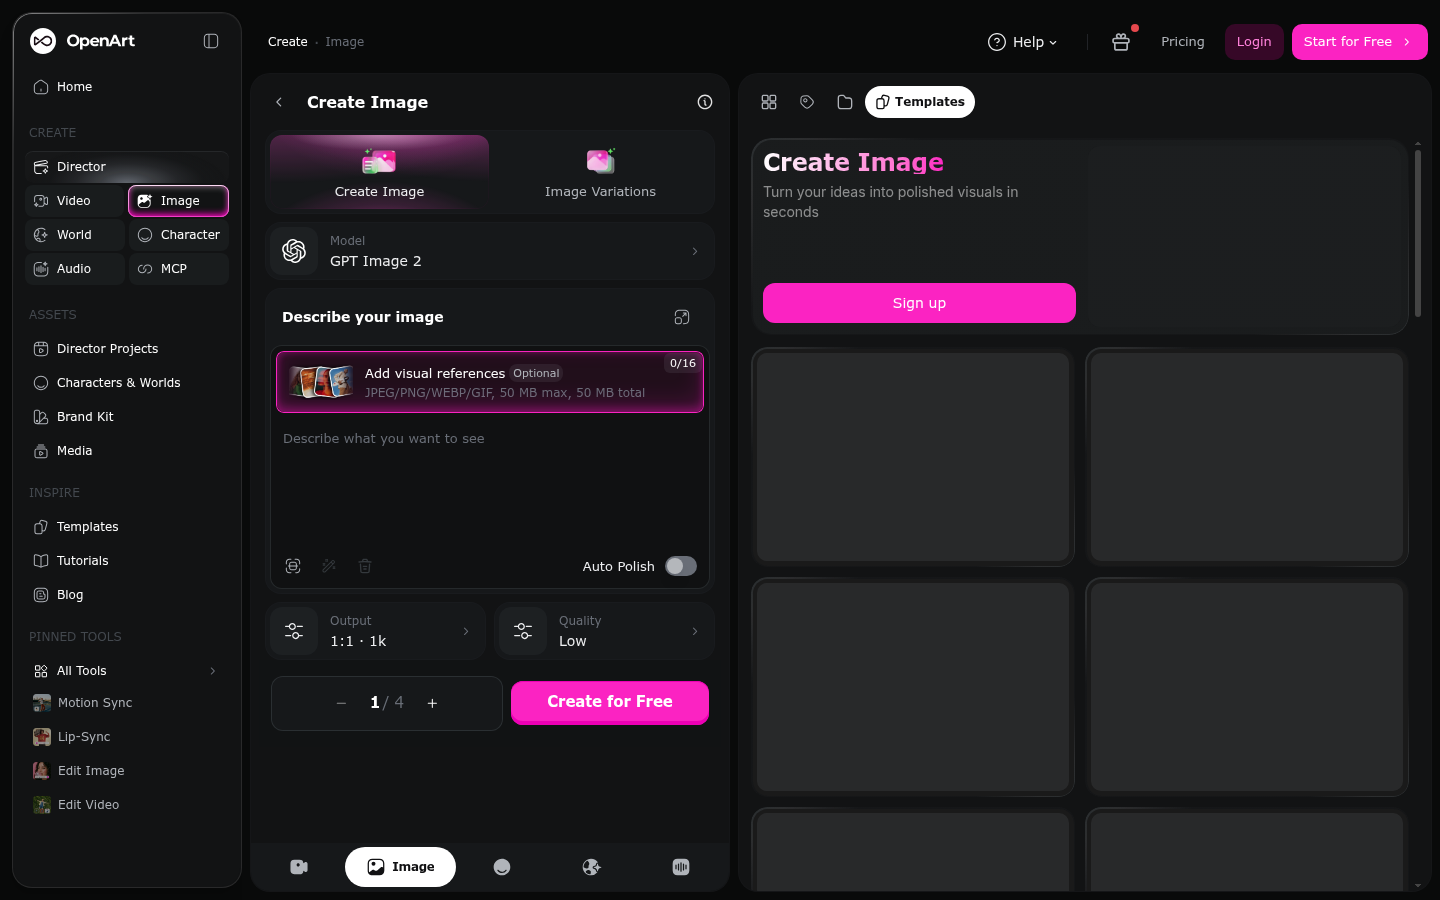This screenshot has width=1440, height=900.
Task: Click the back arrow beside Create Image
Action: coord(279,102)
